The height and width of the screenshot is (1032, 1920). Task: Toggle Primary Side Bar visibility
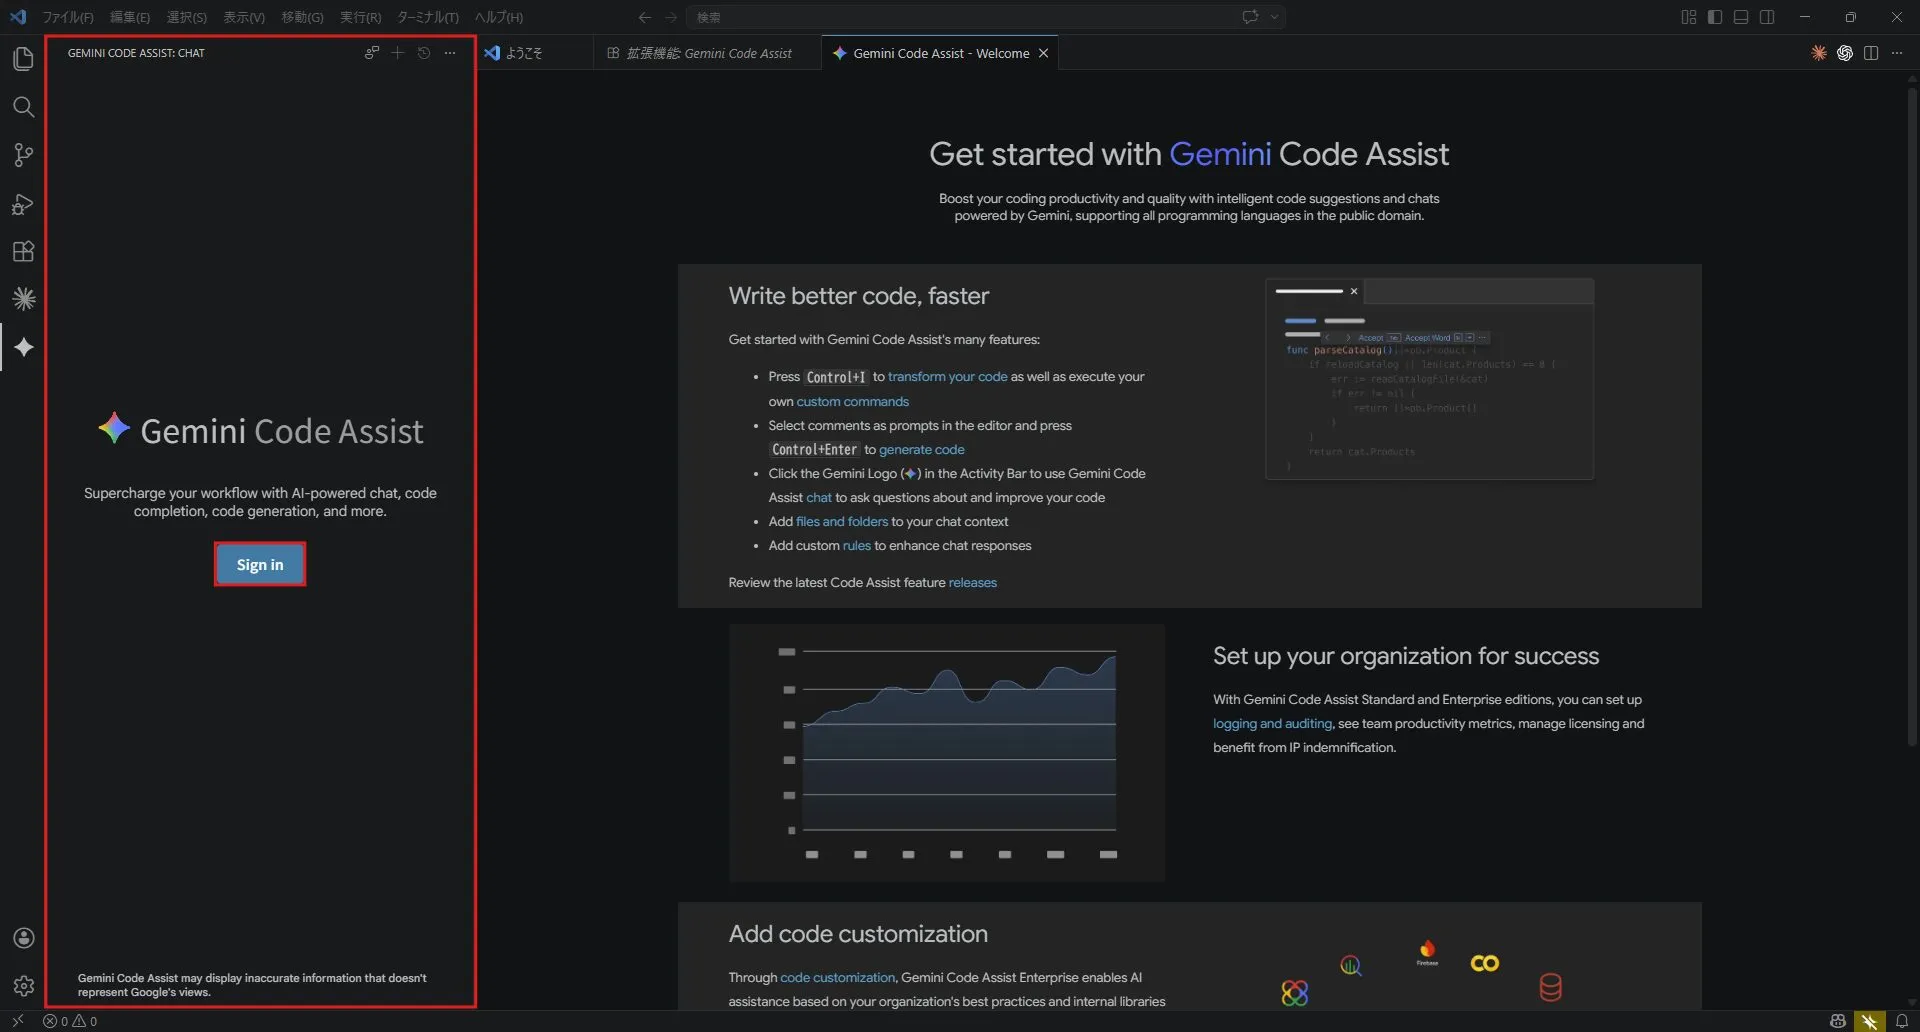point(1715,17)
